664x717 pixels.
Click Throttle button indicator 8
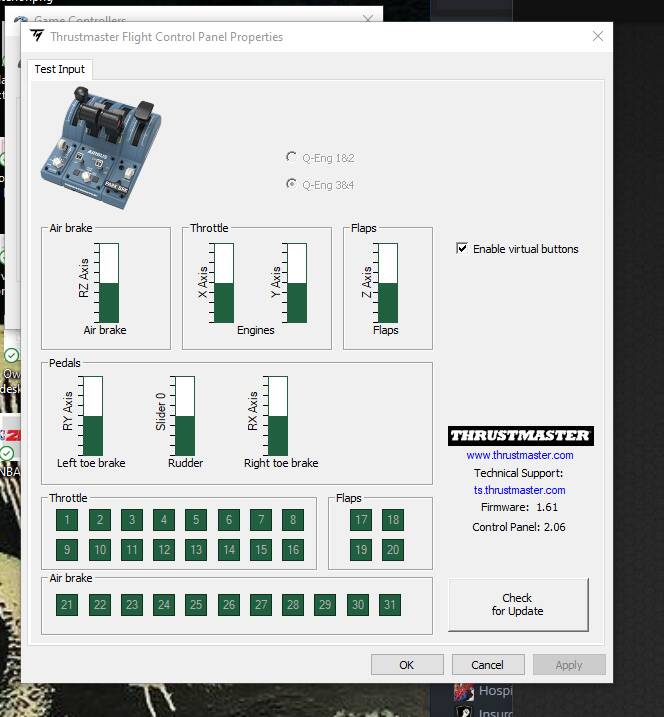click(x=293, y=520)
